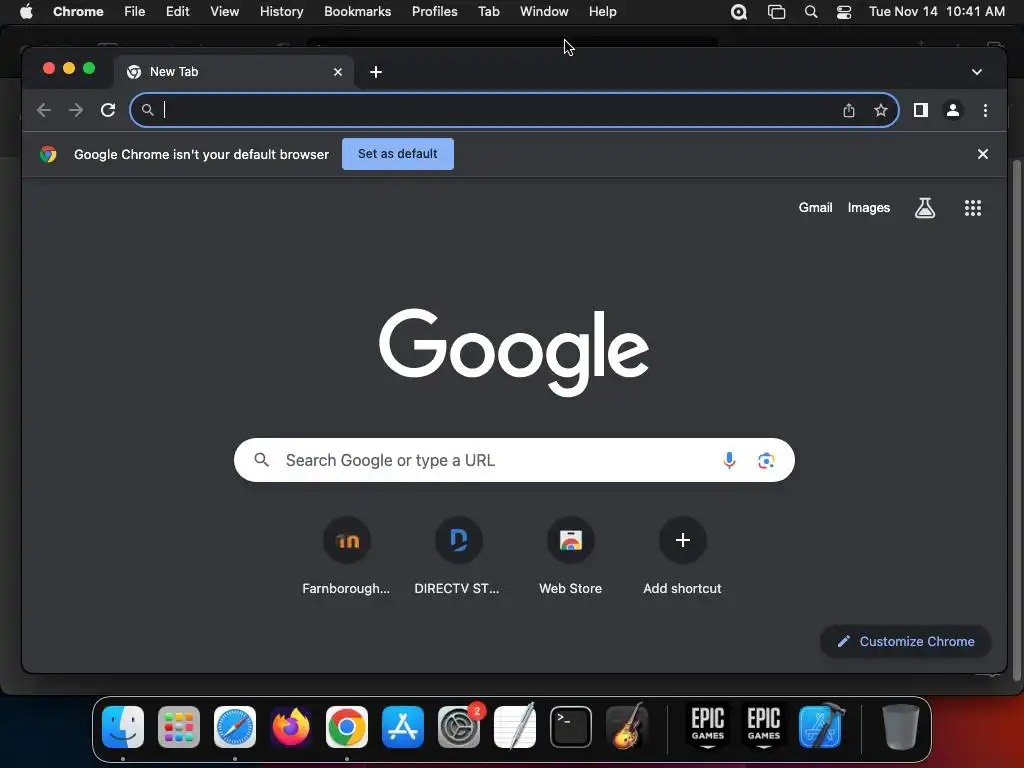Image resolution: width=1024 pixels, height=768 pixels.
Task: Close the New Tab tab
Action: (x=338, y=72)
